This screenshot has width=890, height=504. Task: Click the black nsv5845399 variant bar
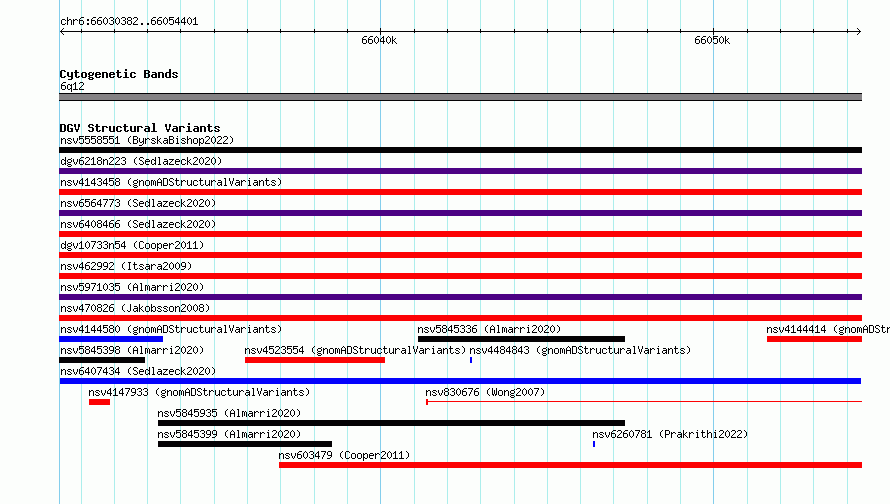tap(245, 444)
